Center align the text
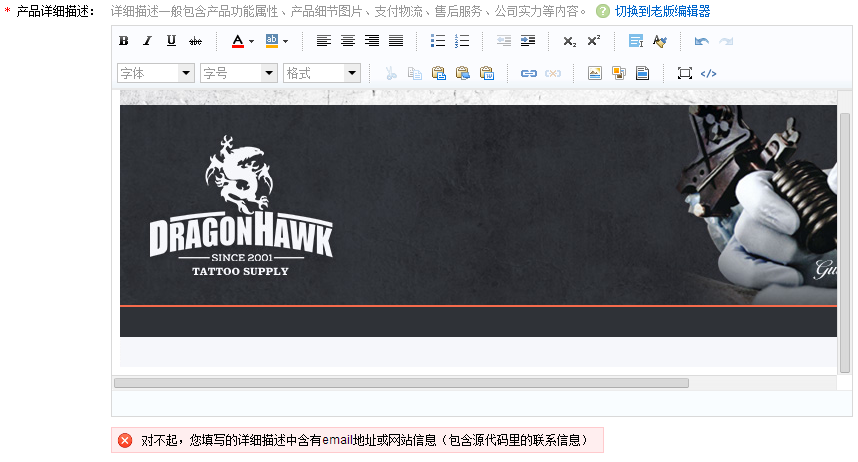Screen dimensions: 858x462 tap(348, 41)
